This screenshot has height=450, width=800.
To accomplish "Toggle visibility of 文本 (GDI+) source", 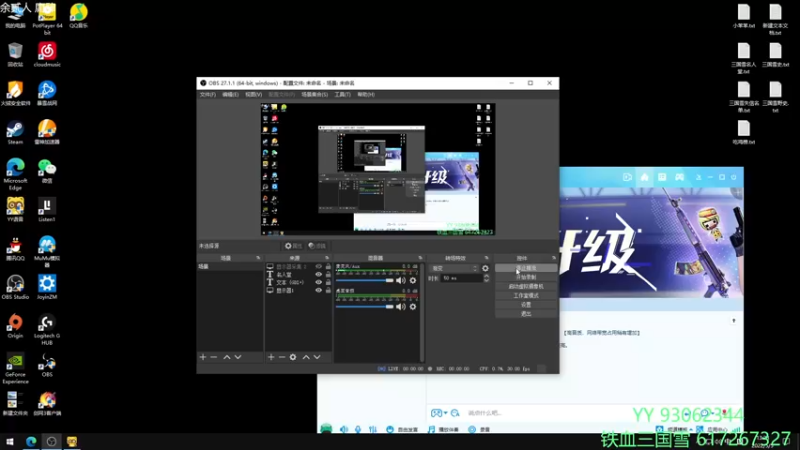I will point(318,282).
